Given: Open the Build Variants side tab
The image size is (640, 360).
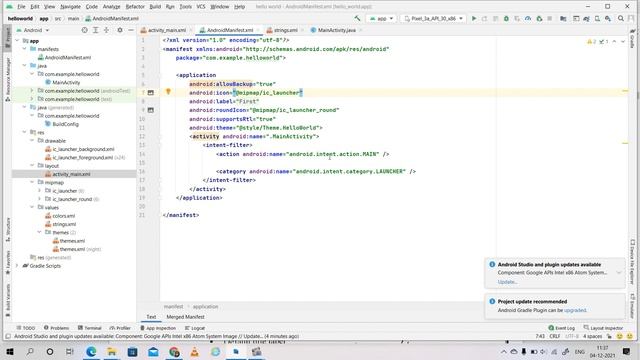Looking at the screenshot, I should [x=8, y=300].
